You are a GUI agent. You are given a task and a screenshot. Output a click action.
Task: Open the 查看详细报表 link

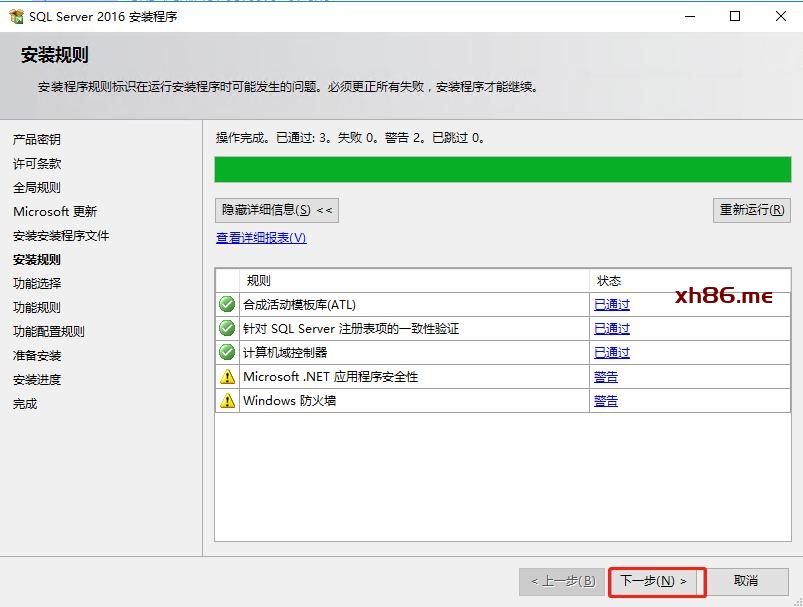coord(261,238)
